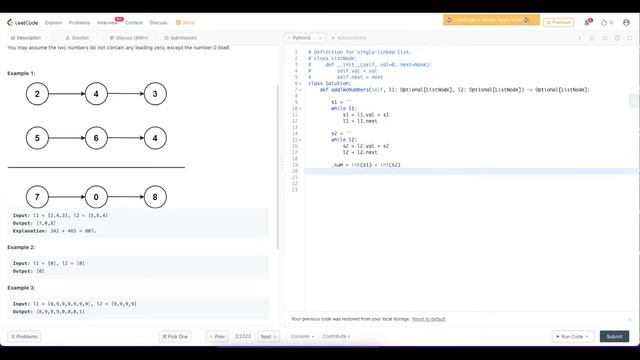Viewport: 640px width, 360px height.
Task: Click code line '_sum = int(s1) + int(s2)'
Action: click(x=366, y=165)
